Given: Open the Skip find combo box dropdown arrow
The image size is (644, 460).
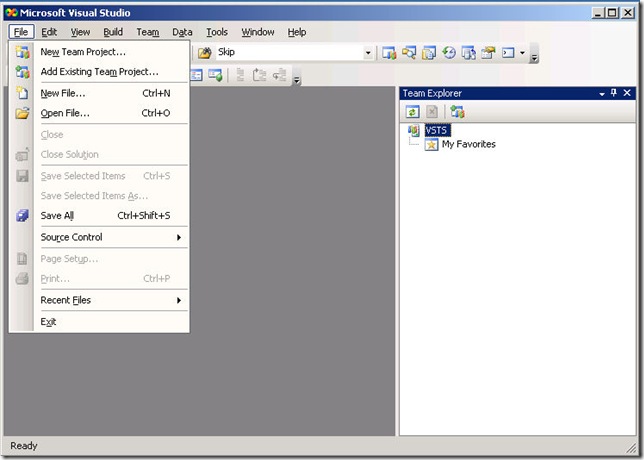Looking at the screenshot, I should pos(368,53).
